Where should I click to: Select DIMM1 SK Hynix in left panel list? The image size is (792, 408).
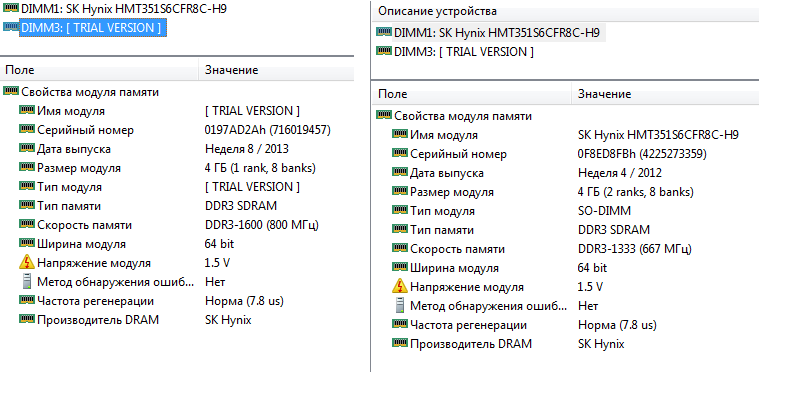tap(124, 9)
